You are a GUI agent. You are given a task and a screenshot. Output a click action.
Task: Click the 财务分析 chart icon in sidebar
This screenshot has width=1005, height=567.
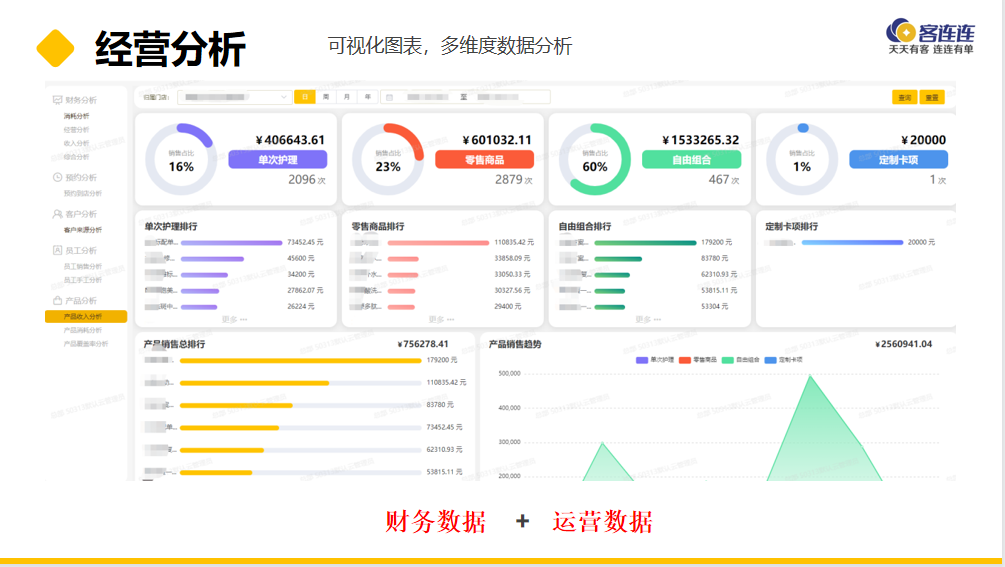click(57, 100)
